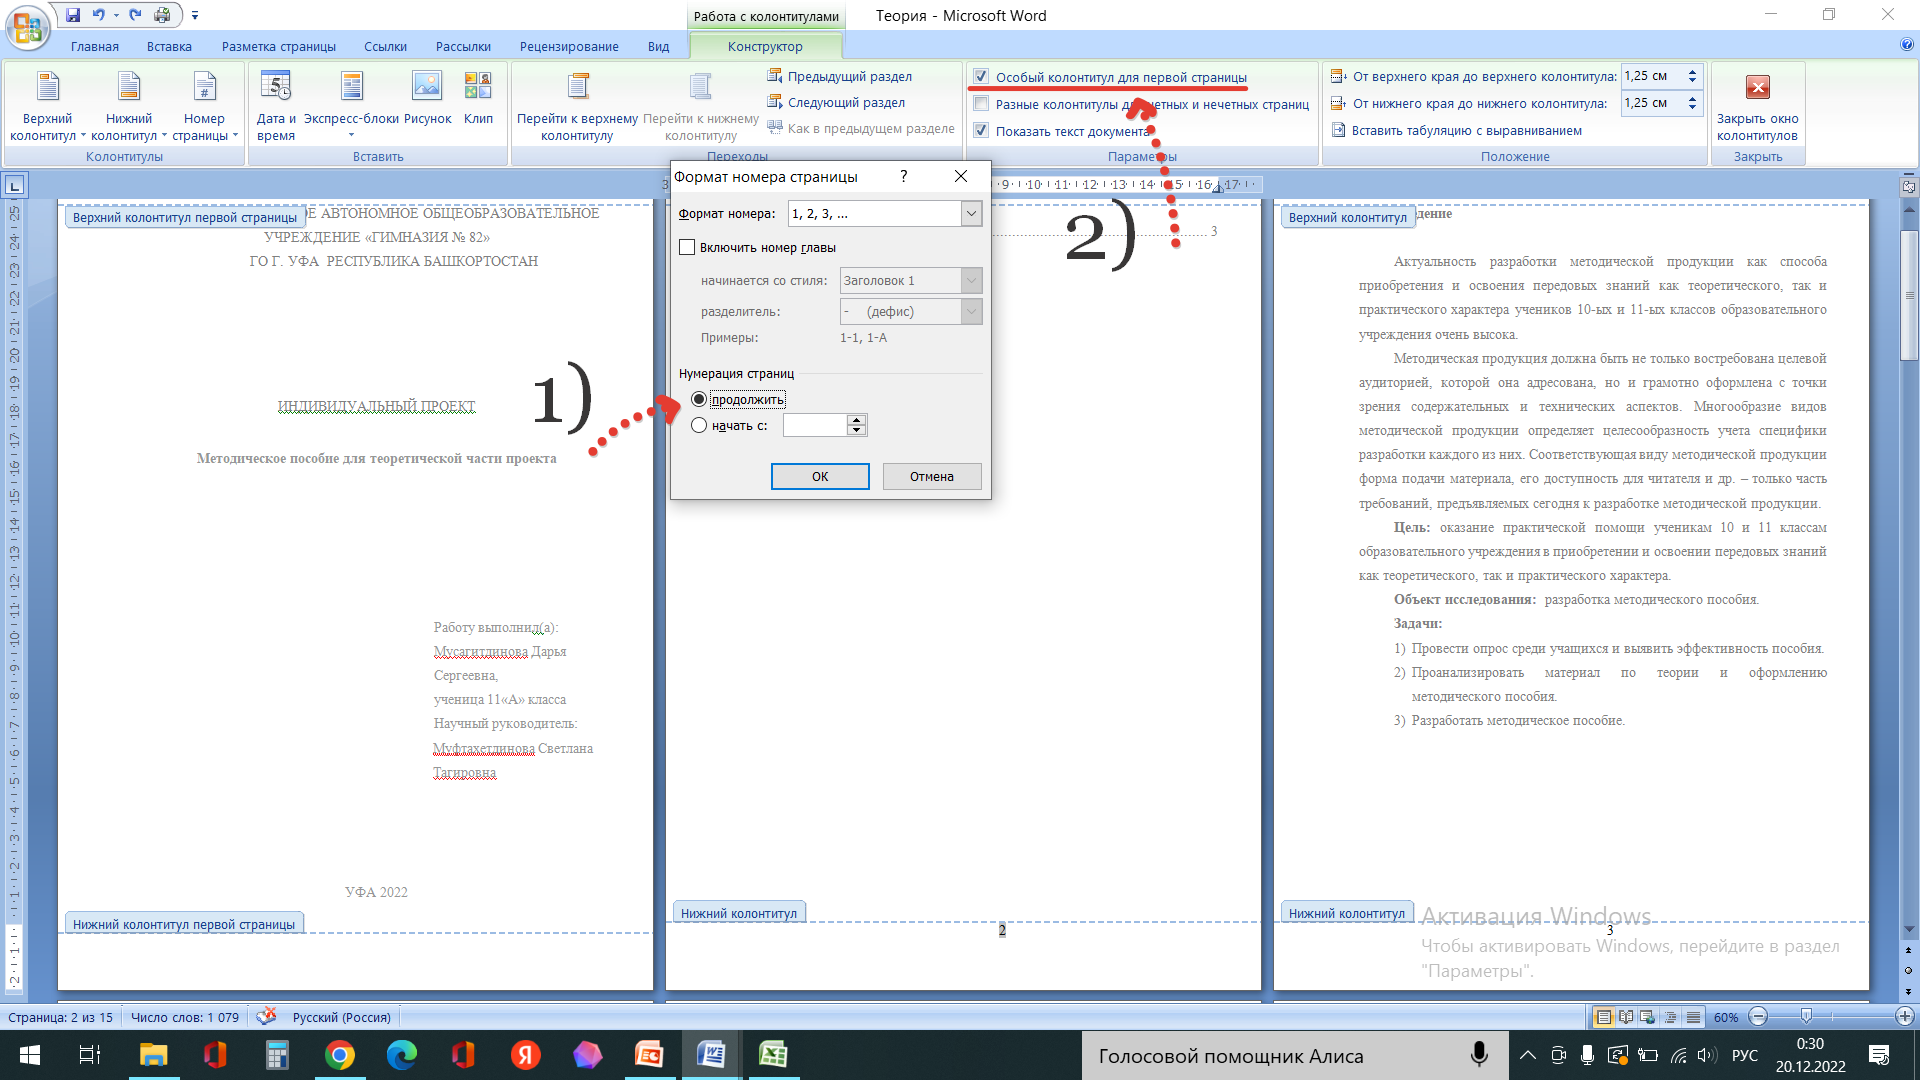Click the Save icon in quick access toolbar
Viewport: 1920px width, 1080px height.
point(73,15)
